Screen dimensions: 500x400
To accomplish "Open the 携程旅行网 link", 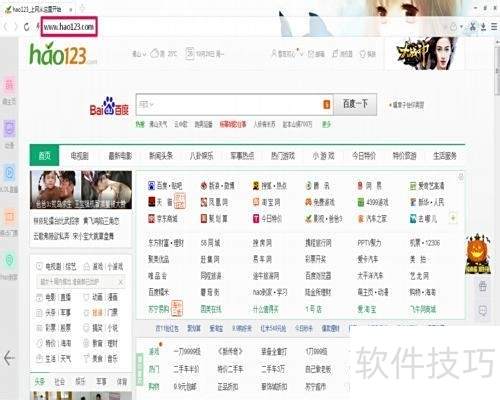I will point(318,243).
